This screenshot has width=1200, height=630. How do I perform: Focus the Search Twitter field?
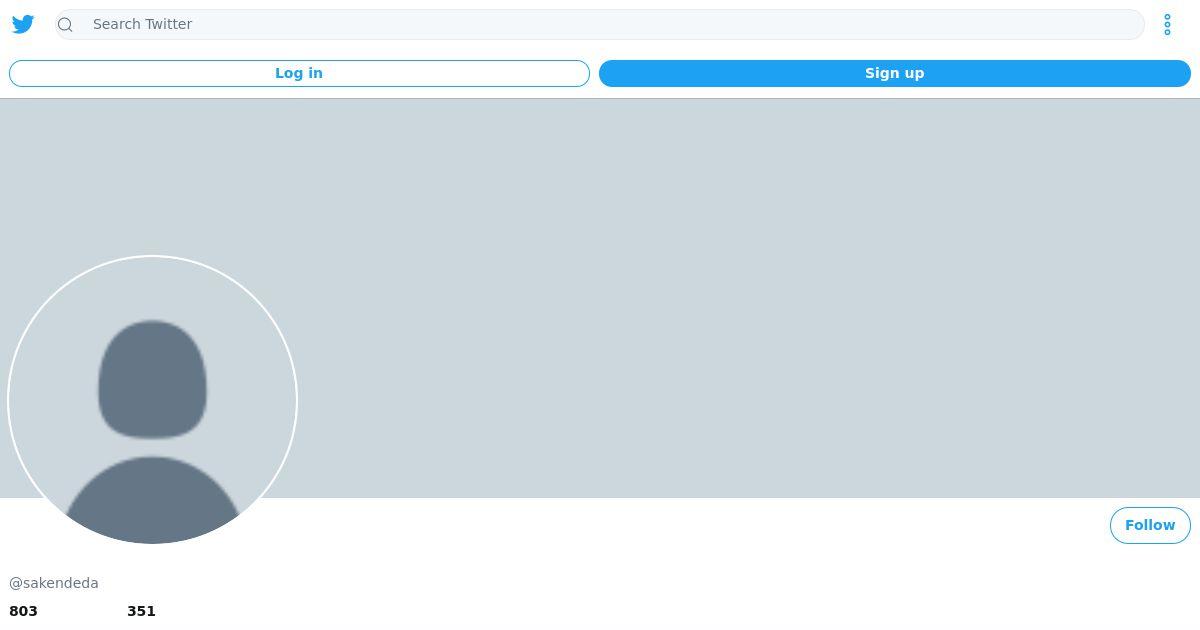pyautogui.click(x=600, y=24)
